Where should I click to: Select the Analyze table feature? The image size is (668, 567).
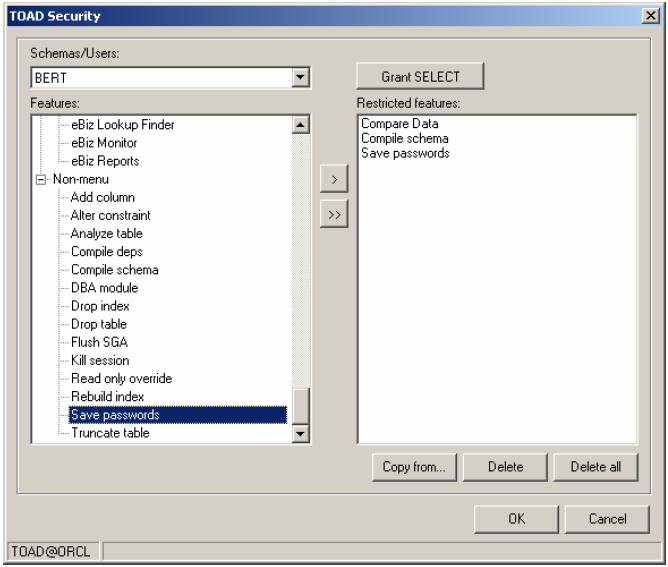coord(107,234)
